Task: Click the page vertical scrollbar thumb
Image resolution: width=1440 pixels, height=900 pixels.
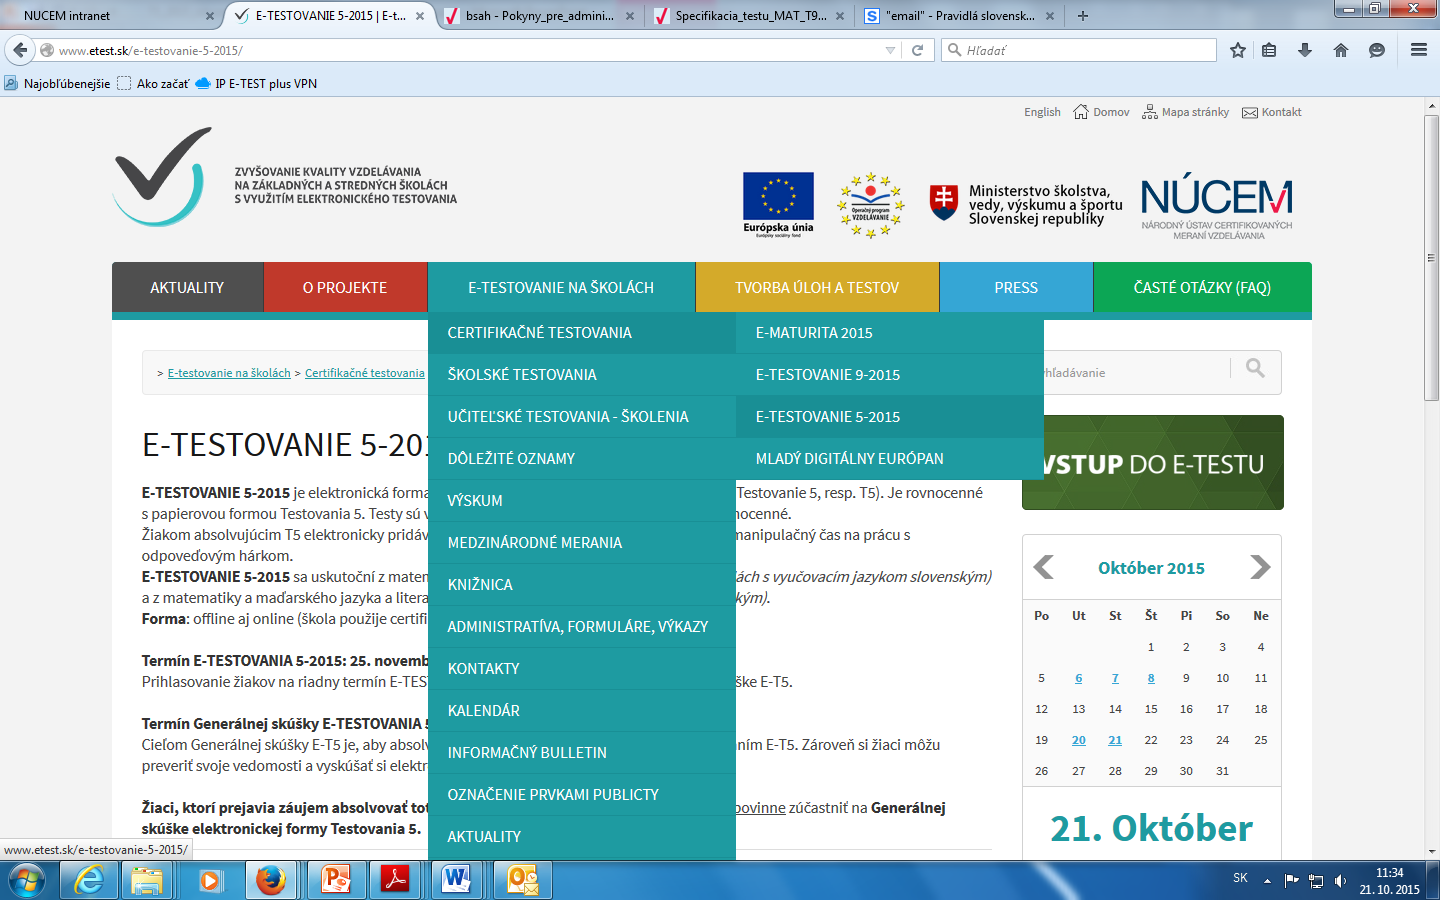Action: pyautogui.click(x=1431, y=258)
